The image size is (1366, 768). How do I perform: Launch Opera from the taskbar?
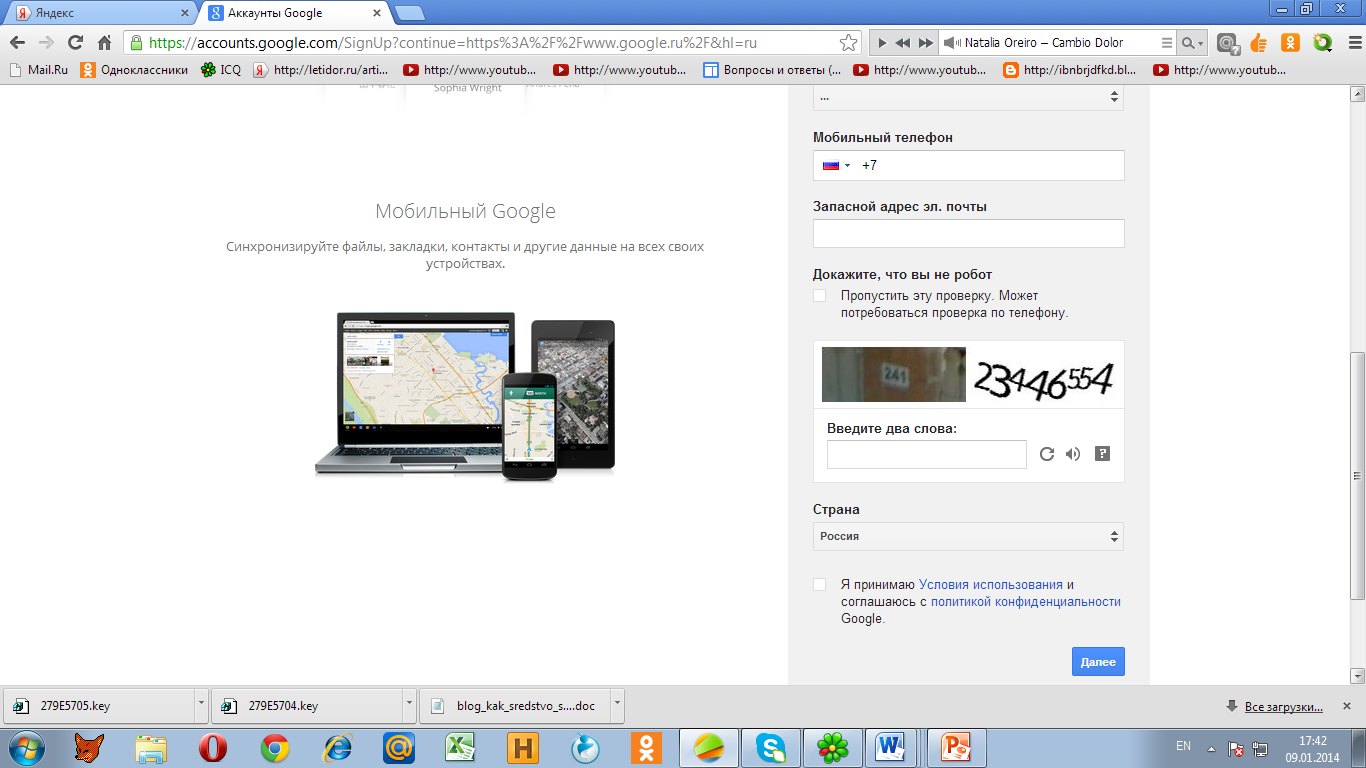coord(213,747)
